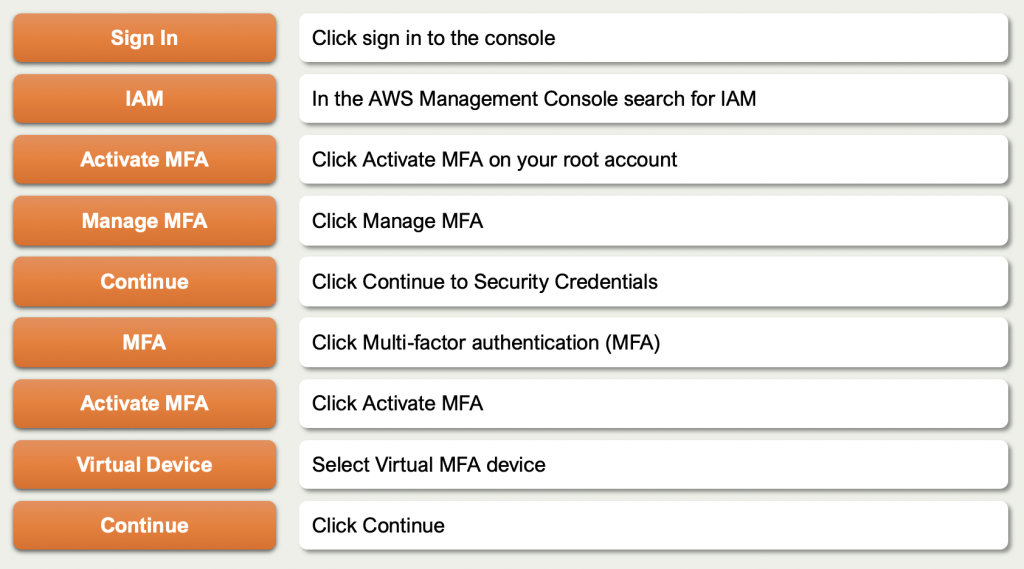Select the 'Click Continue' instruction box
This screenshot has width=1024, height=569.
653,526
